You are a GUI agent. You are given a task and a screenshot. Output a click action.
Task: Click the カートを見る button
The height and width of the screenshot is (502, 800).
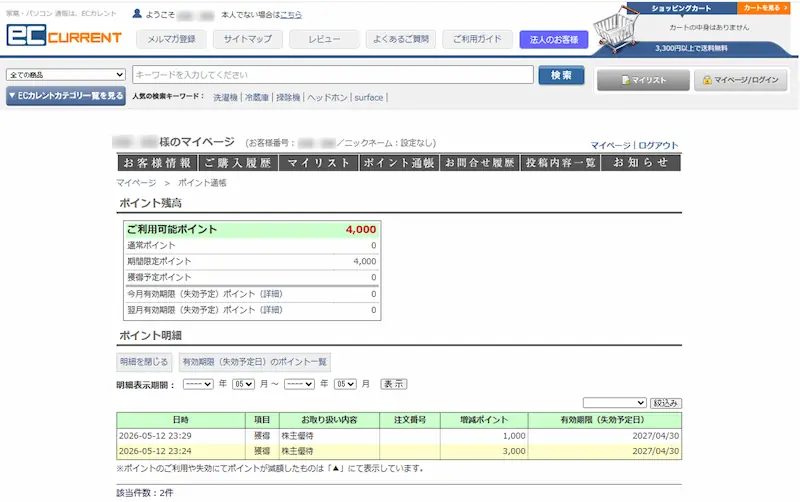click(764, 8)
